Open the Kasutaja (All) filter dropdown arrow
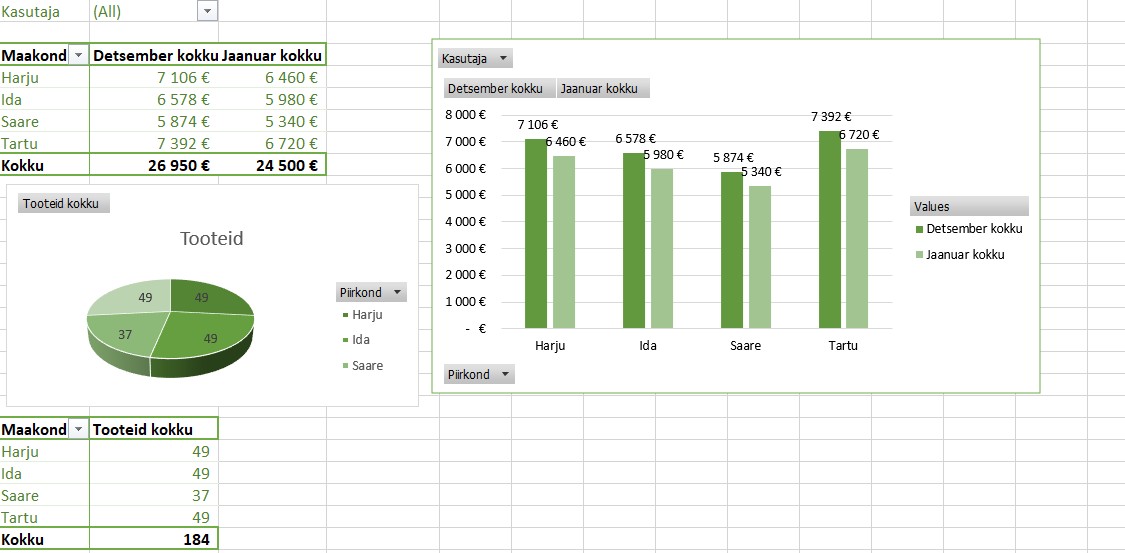1125x553 pixels. (x=207, y=12)
